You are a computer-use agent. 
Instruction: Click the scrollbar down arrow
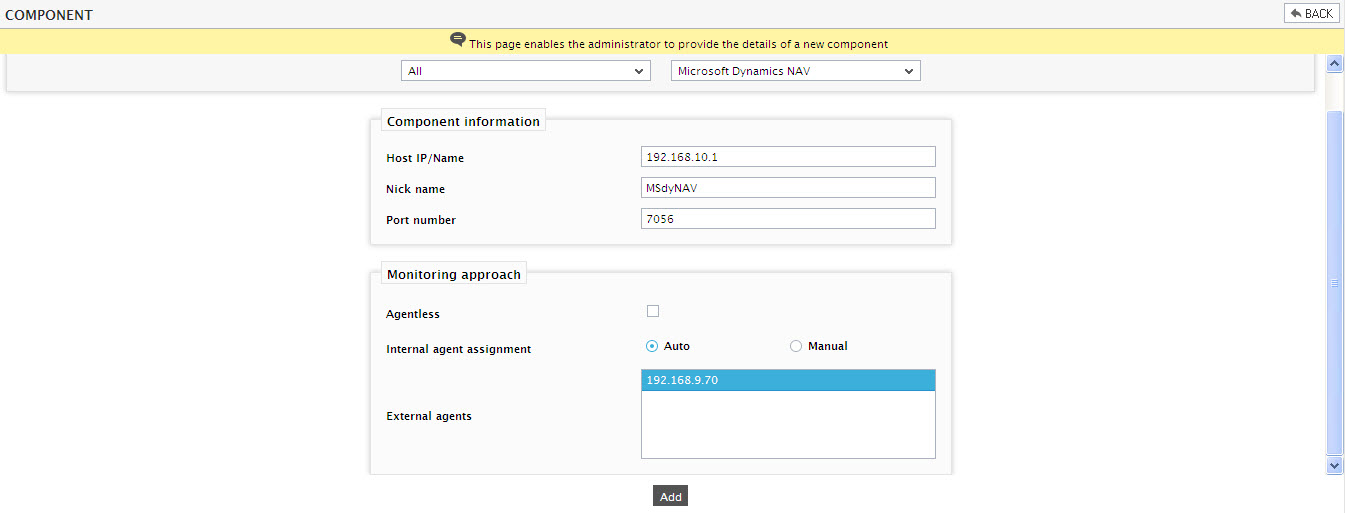[x=1333, y=465]
